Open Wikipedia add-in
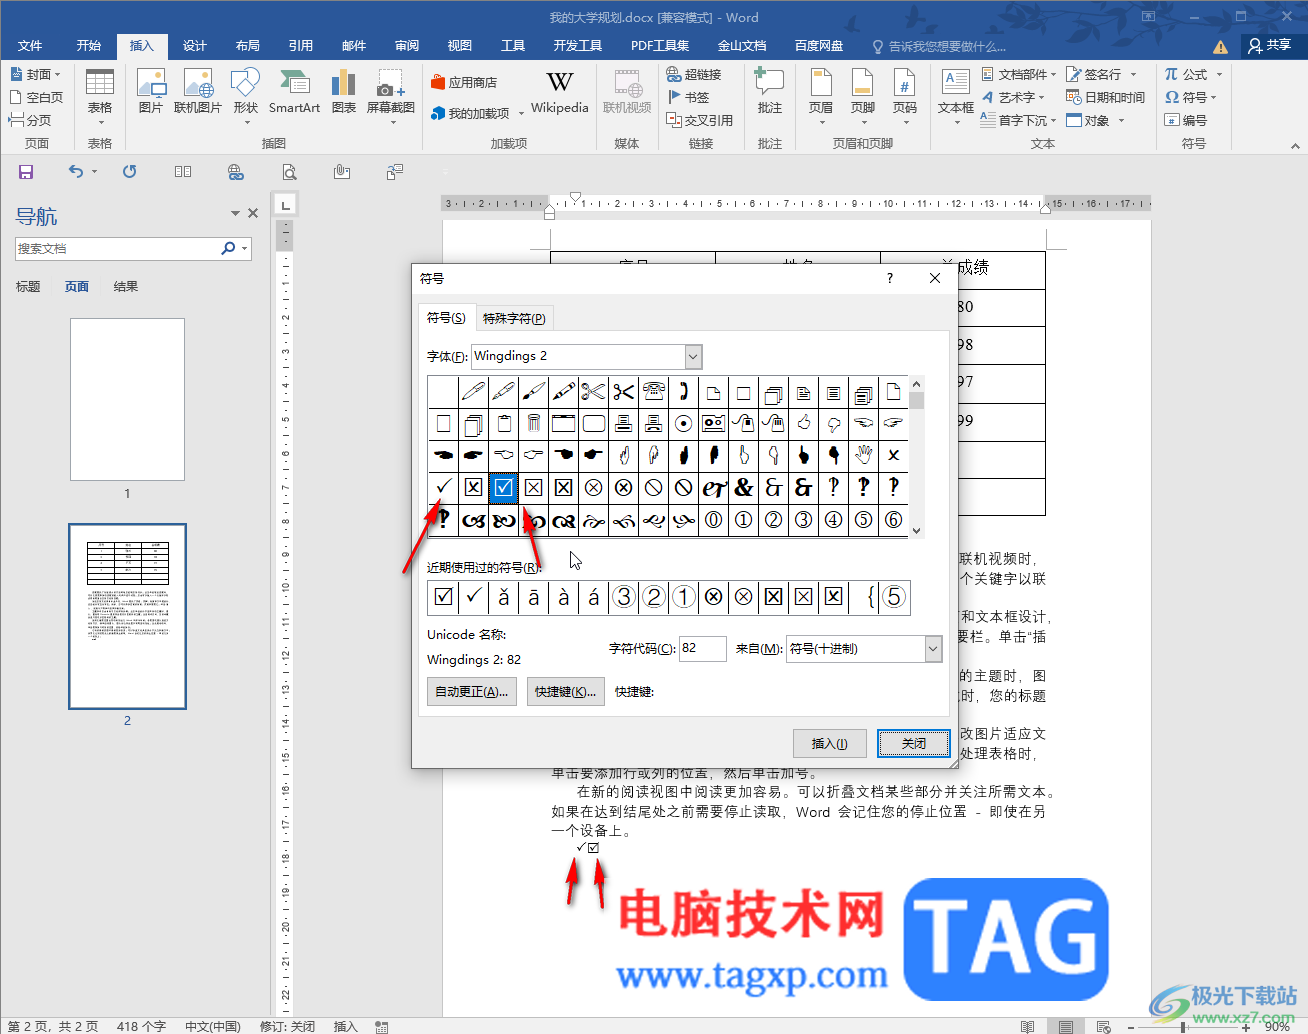Screen dimensions: 1308x1034 559,92
